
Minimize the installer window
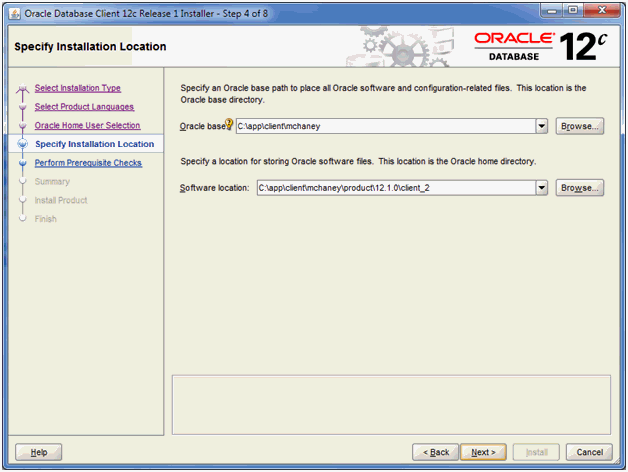pyautogui.click(x=552, y=10)
